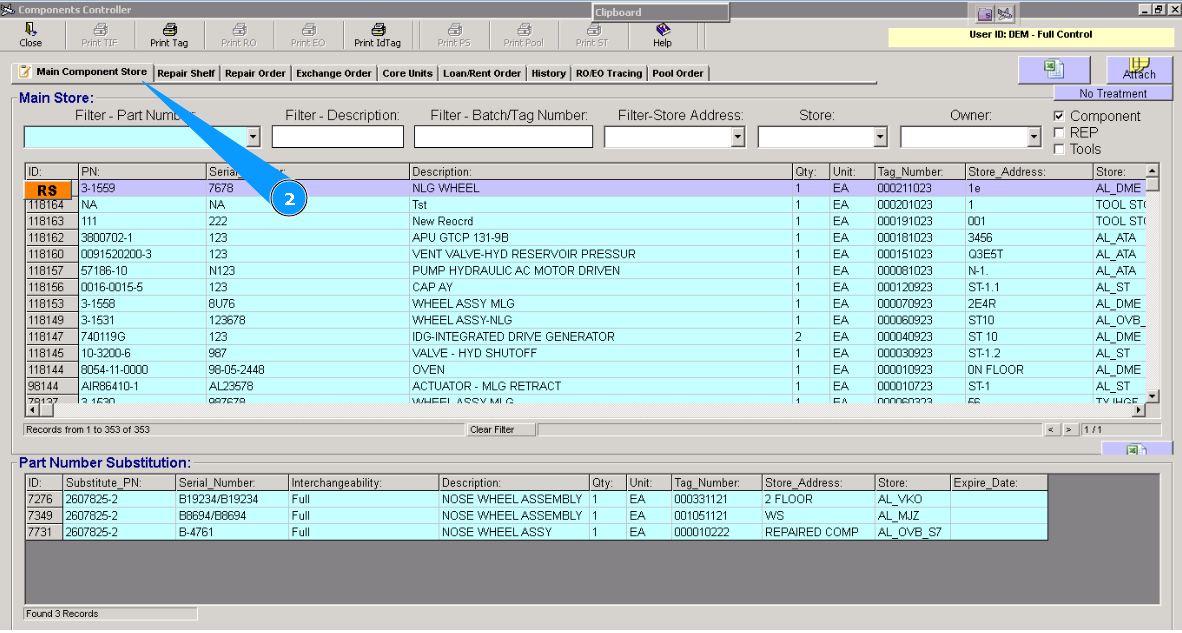Click the Main Store horizontal scrollbar

tap(590, 409)
